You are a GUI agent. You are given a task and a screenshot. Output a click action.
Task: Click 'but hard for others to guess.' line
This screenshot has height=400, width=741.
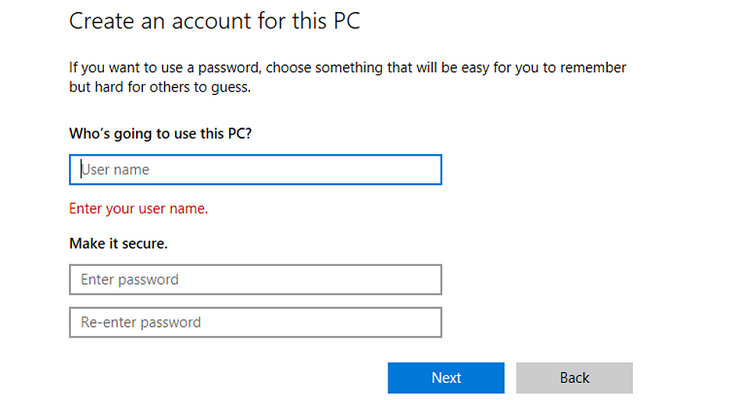click(160, 87)
